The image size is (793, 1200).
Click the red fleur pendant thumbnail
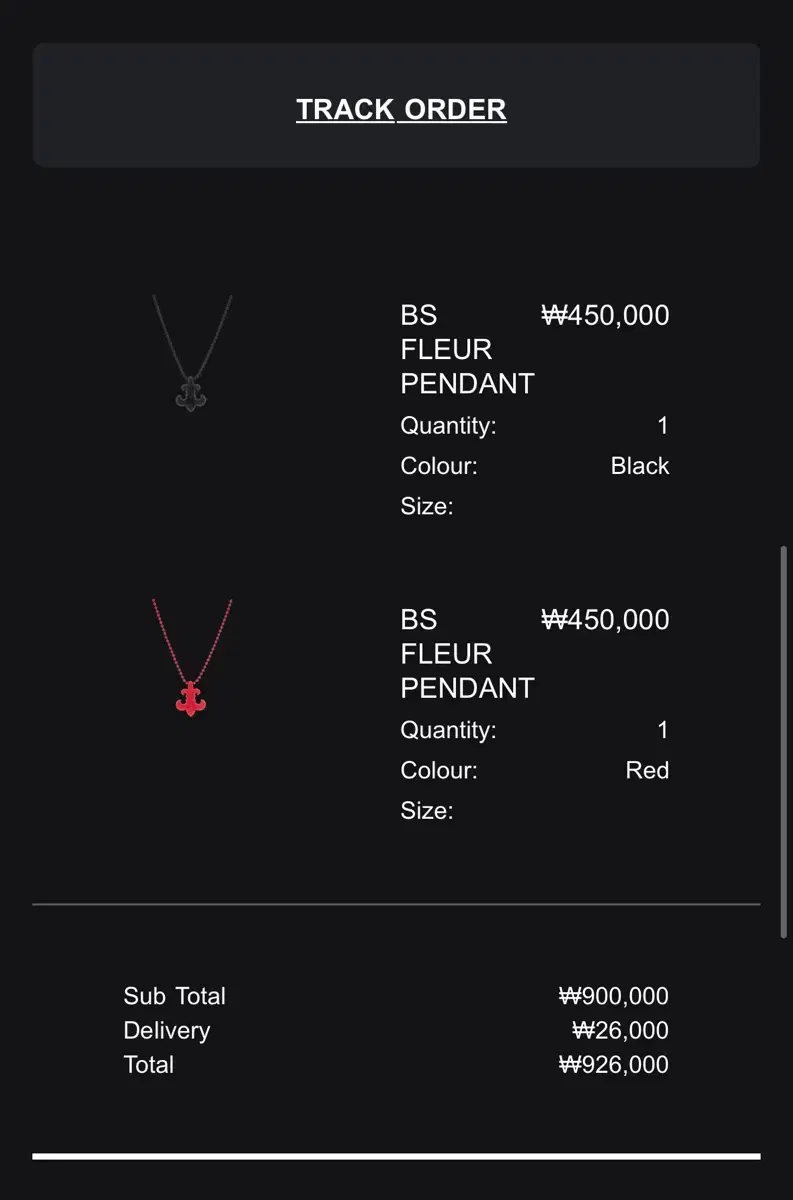tap(191, 657)
